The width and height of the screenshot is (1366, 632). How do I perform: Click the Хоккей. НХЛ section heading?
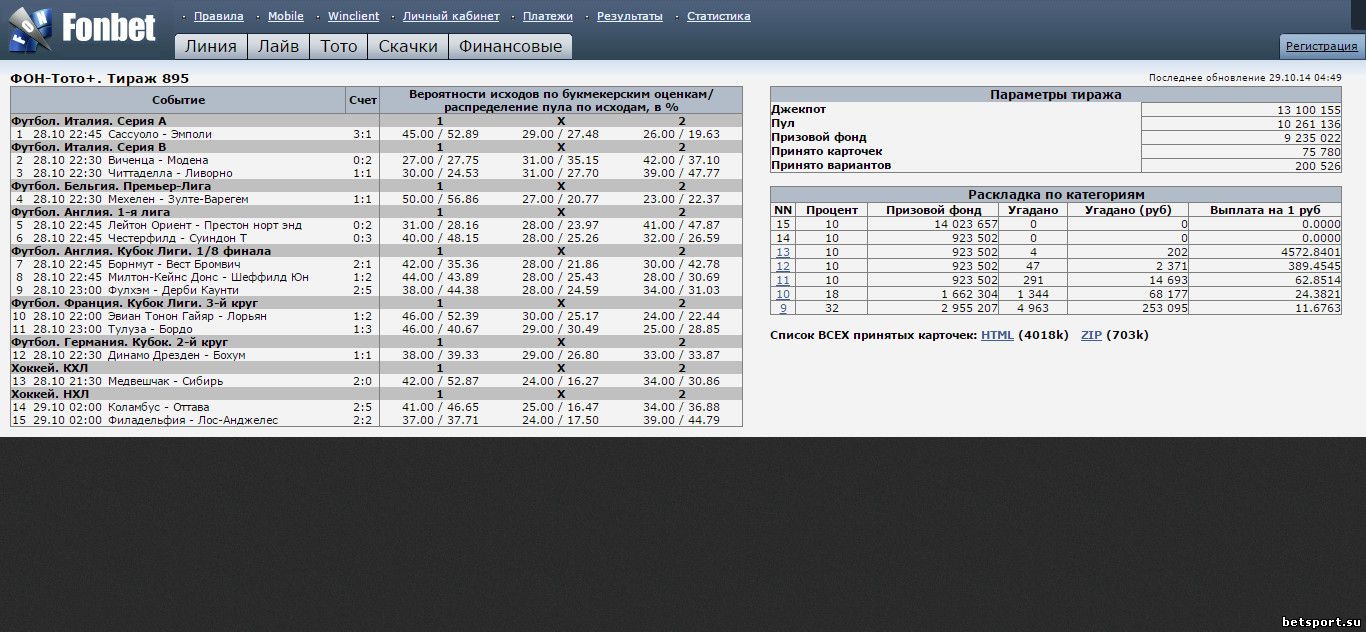point(49,394)
